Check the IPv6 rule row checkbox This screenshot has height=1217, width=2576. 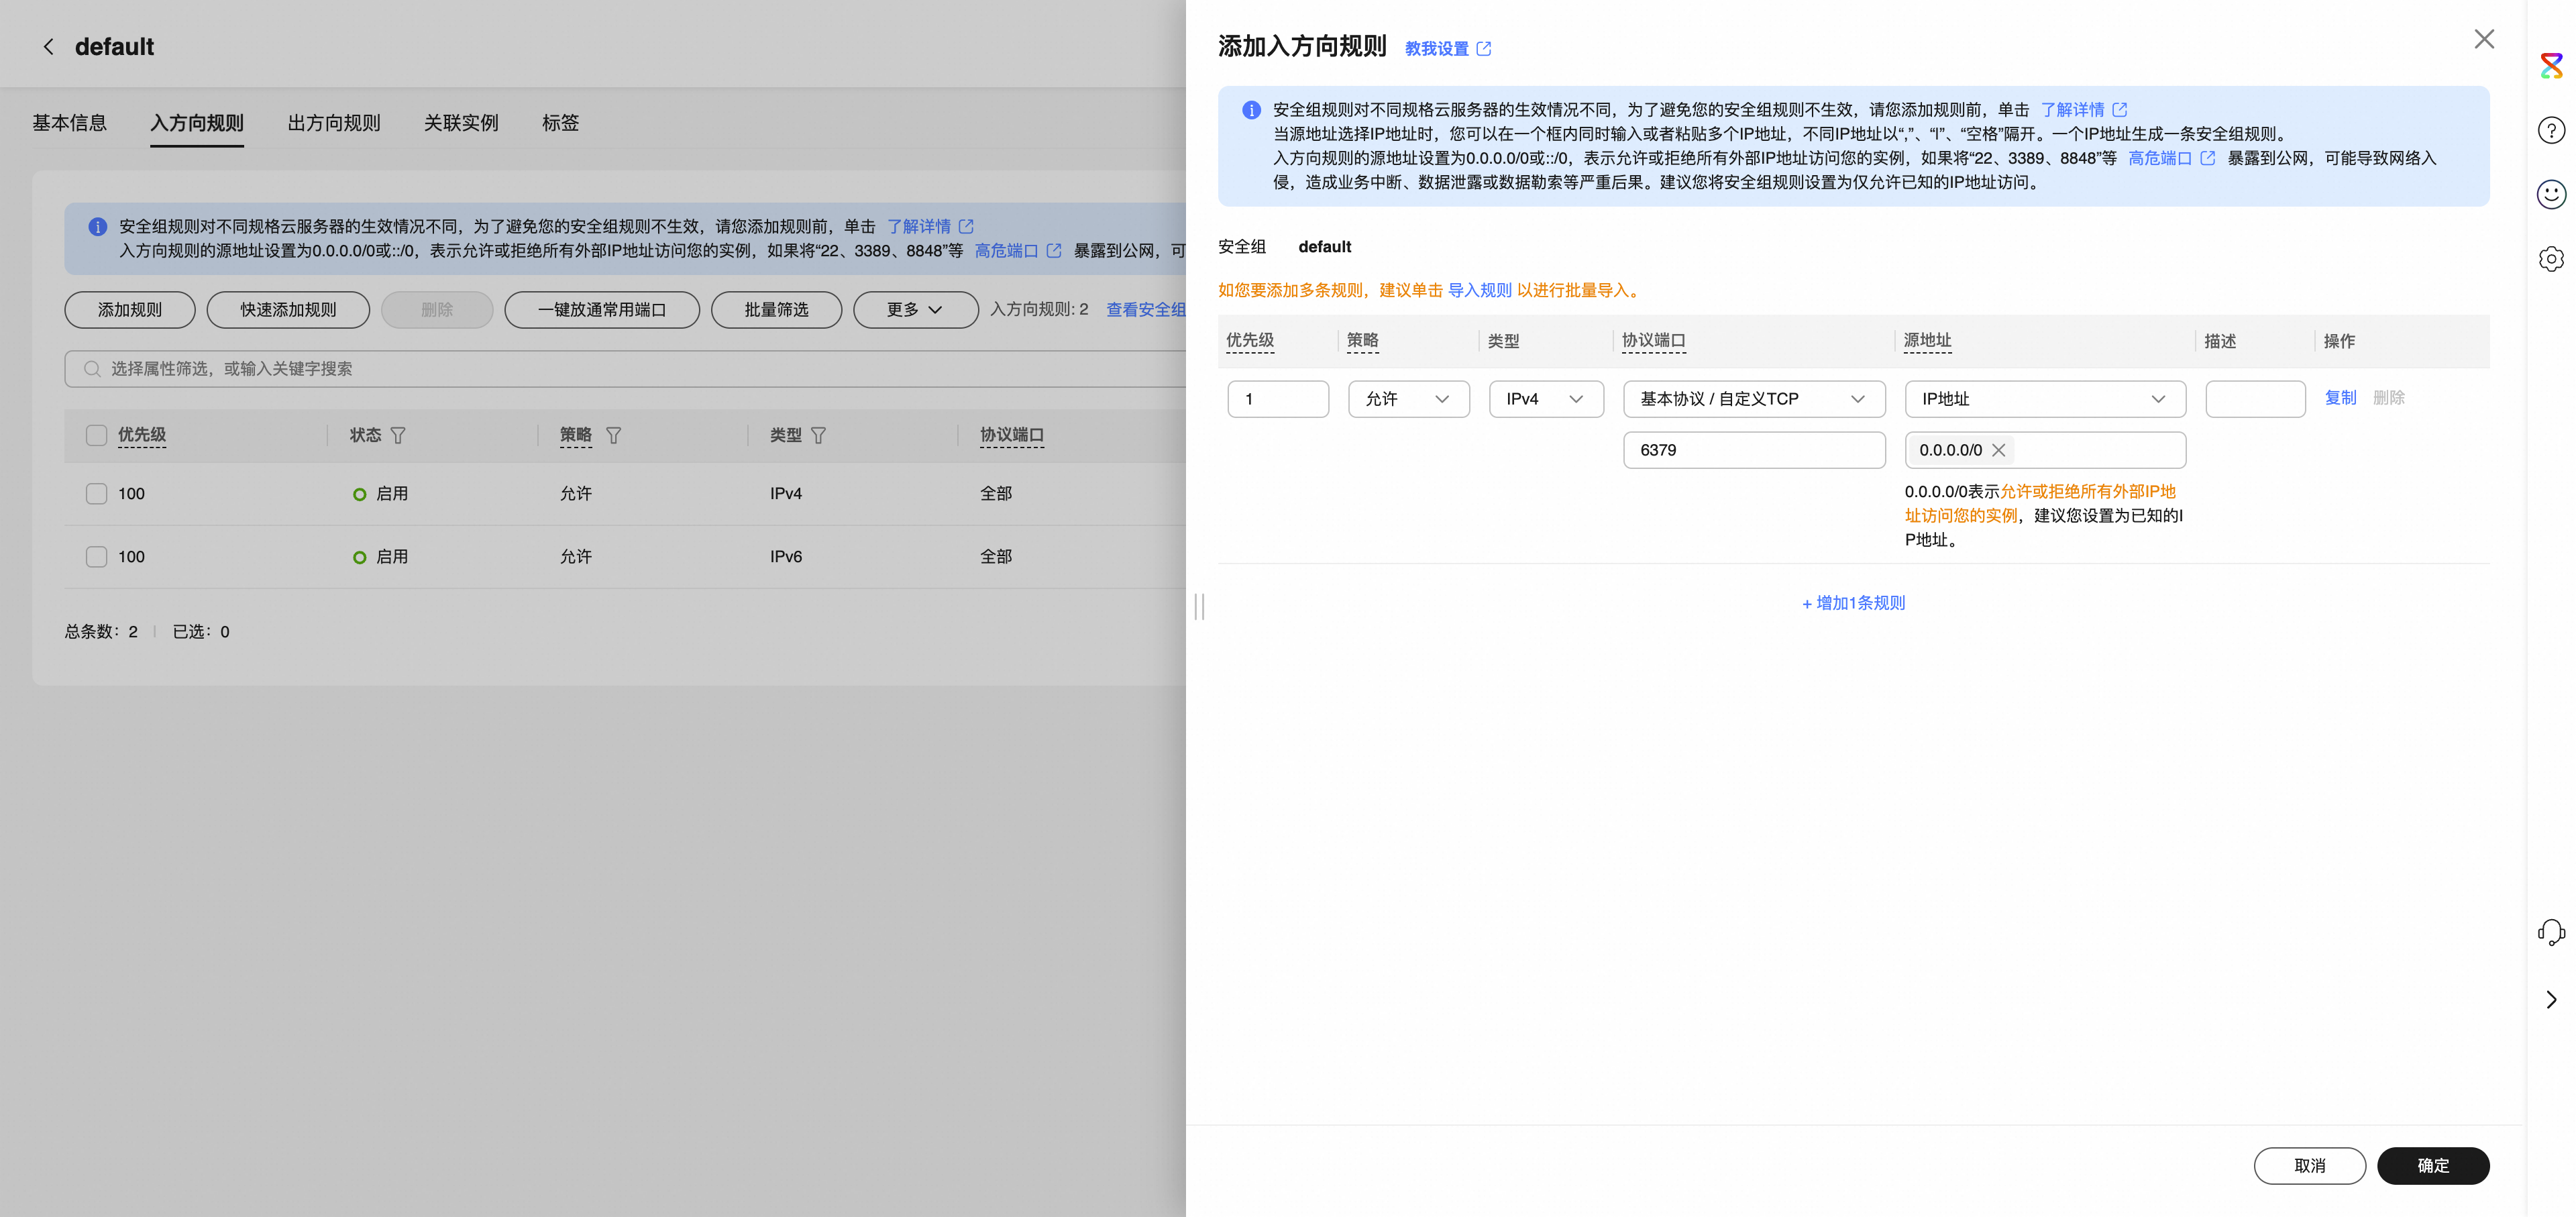tap(96, 556)
